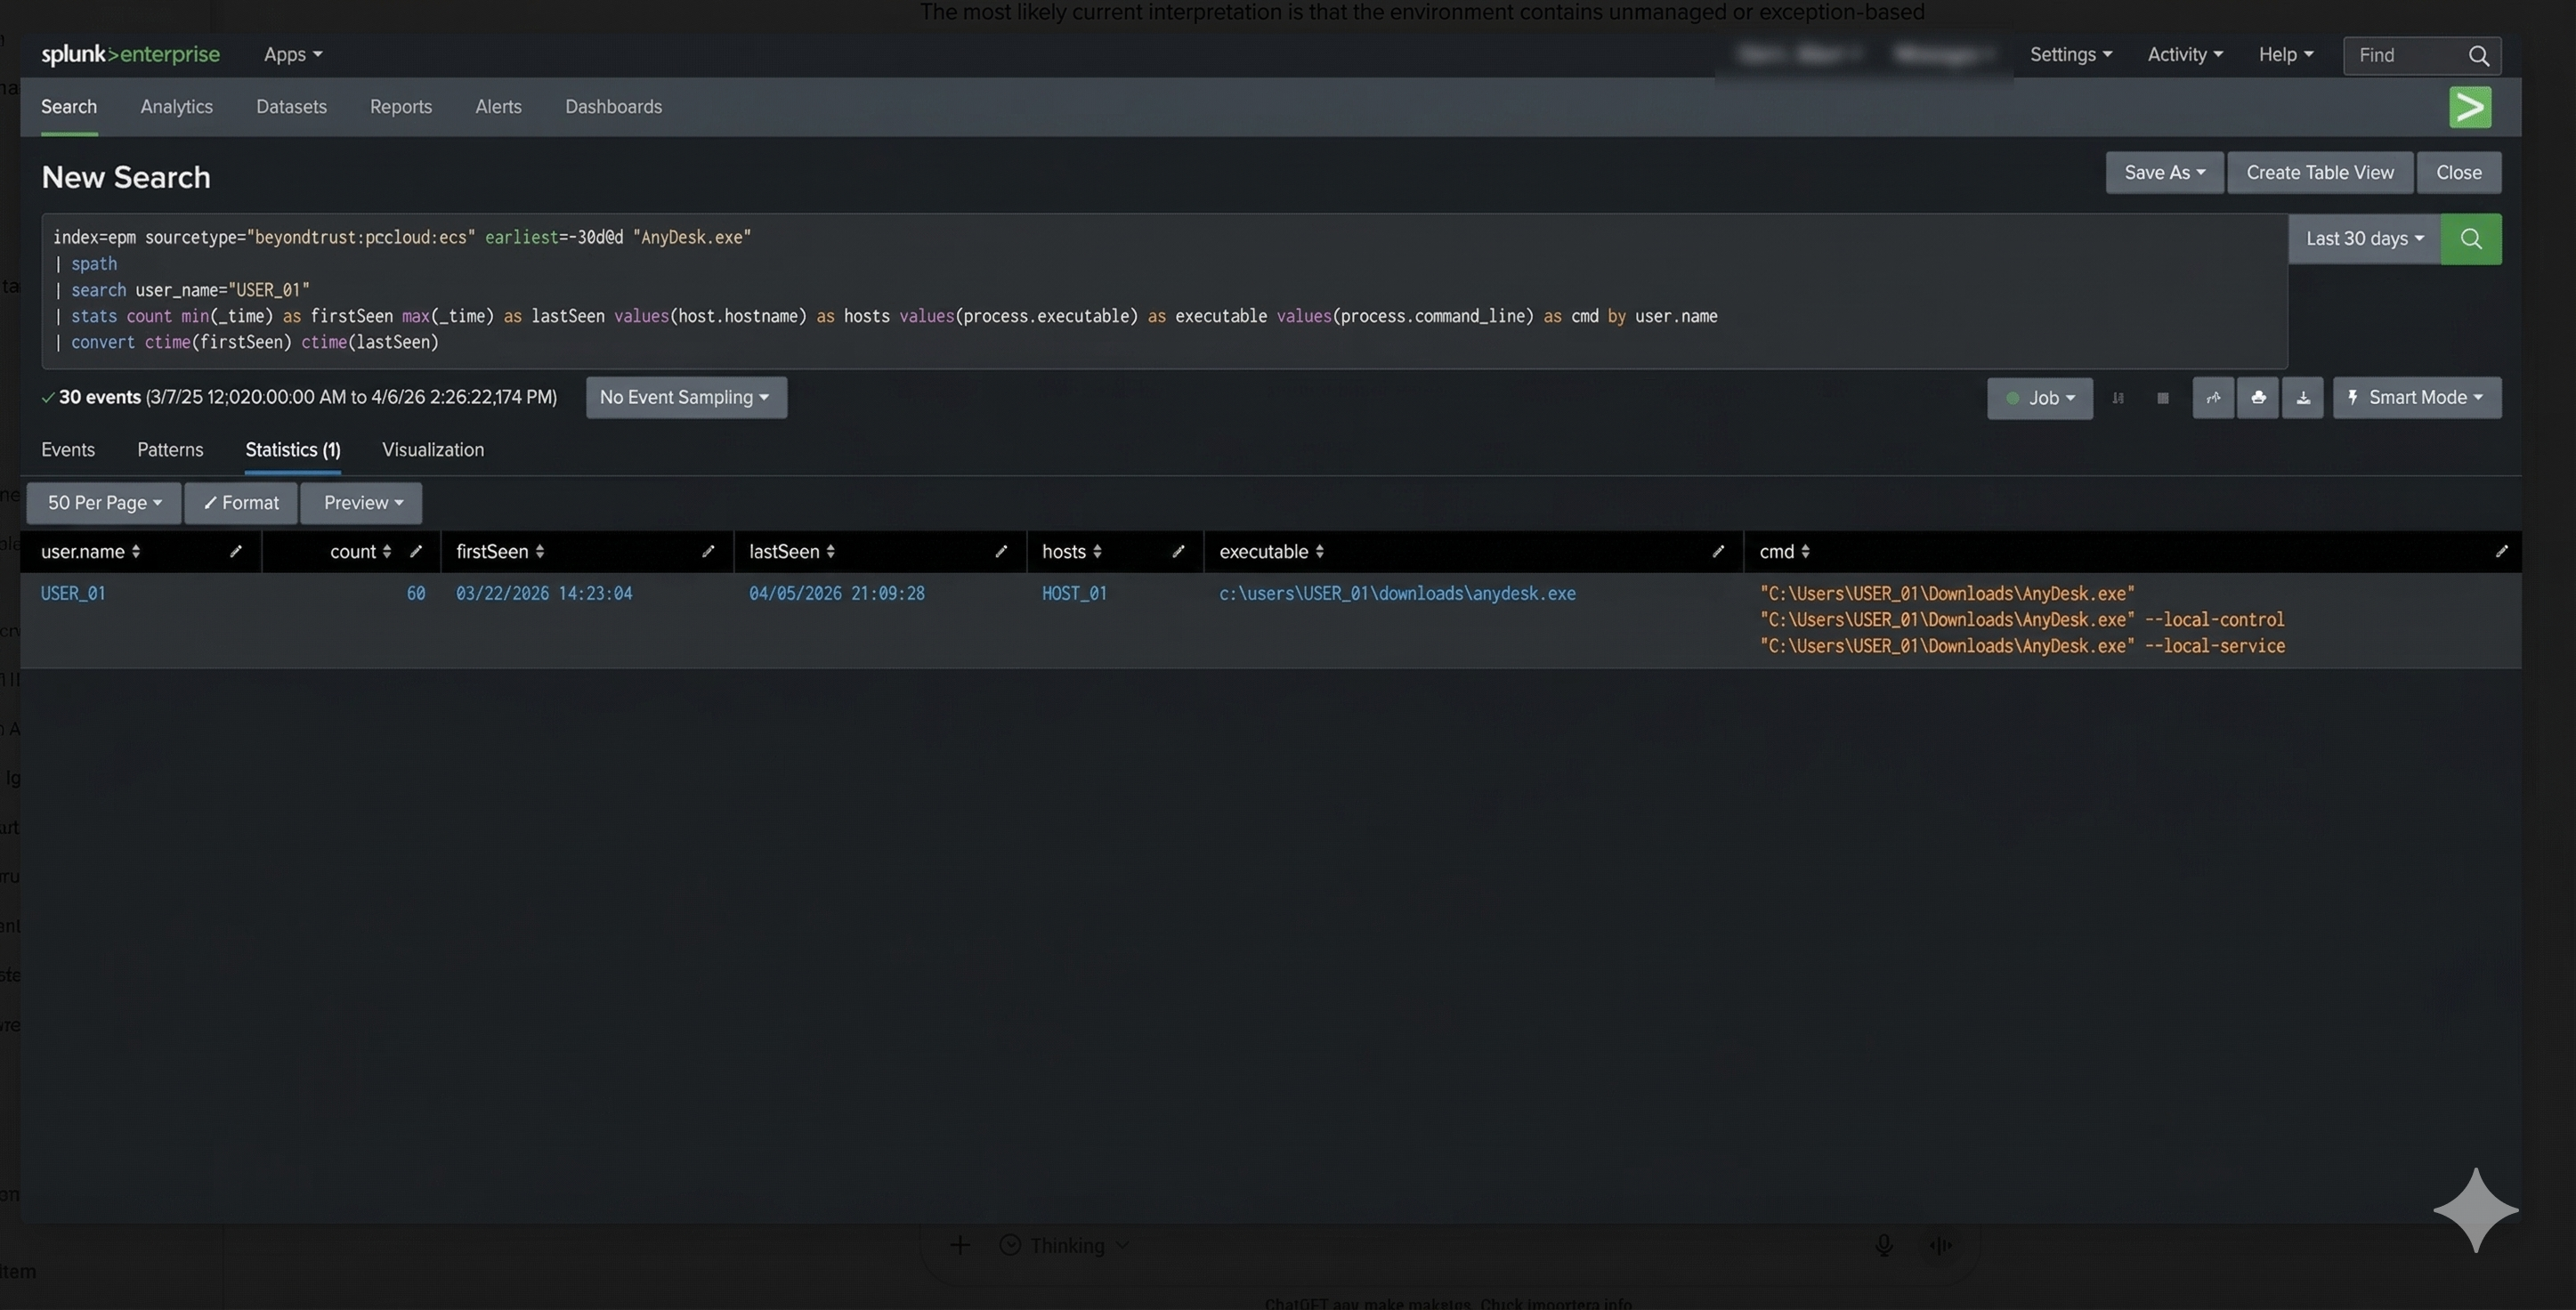The width and height of the screenshot is (2576, 1310).
Task: Click the pause job icon
Action: (2118, 398)
